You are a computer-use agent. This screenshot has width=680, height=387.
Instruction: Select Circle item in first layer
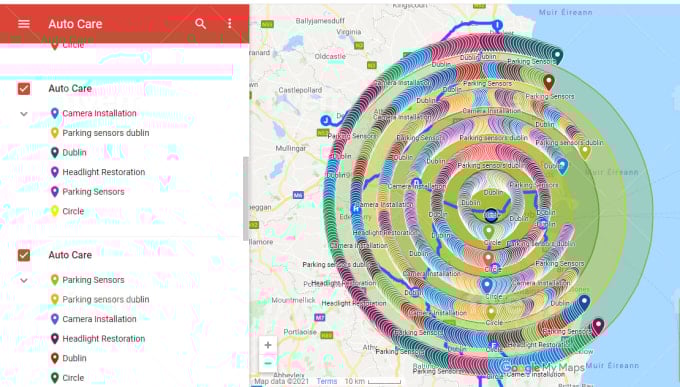click(x=73, y=211)
